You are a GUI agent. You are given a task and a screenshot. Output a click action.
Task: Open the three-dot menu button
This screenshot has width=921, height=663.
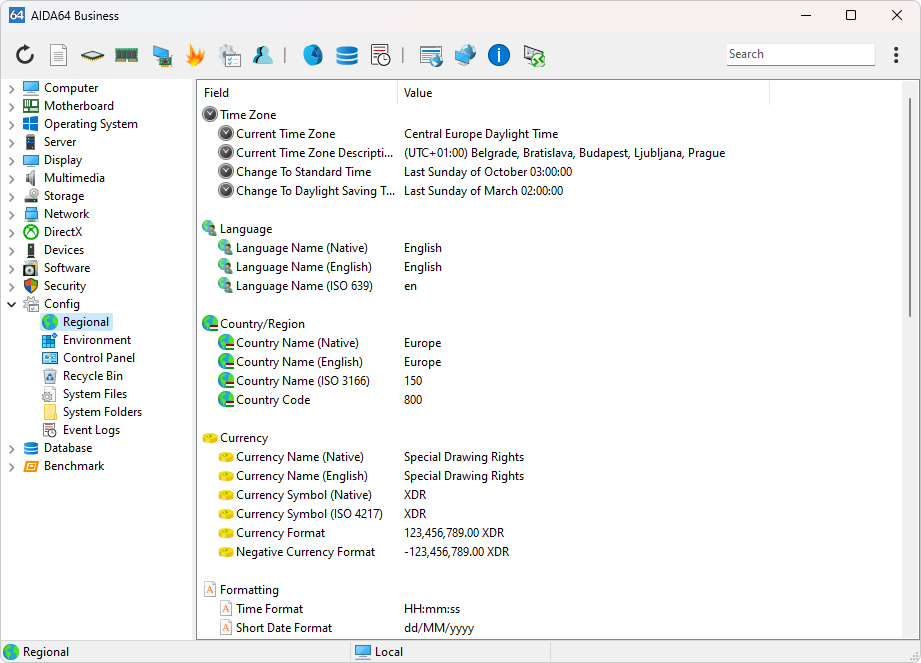tap(896, 55)
